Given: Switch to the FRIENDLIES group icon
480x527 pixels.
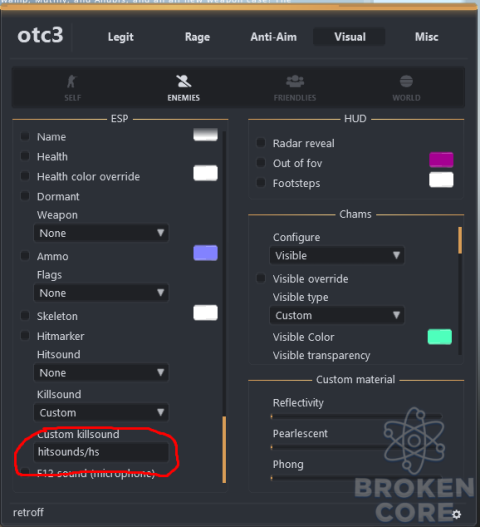Looking at the screenshot, I should [x=295, y=81].
